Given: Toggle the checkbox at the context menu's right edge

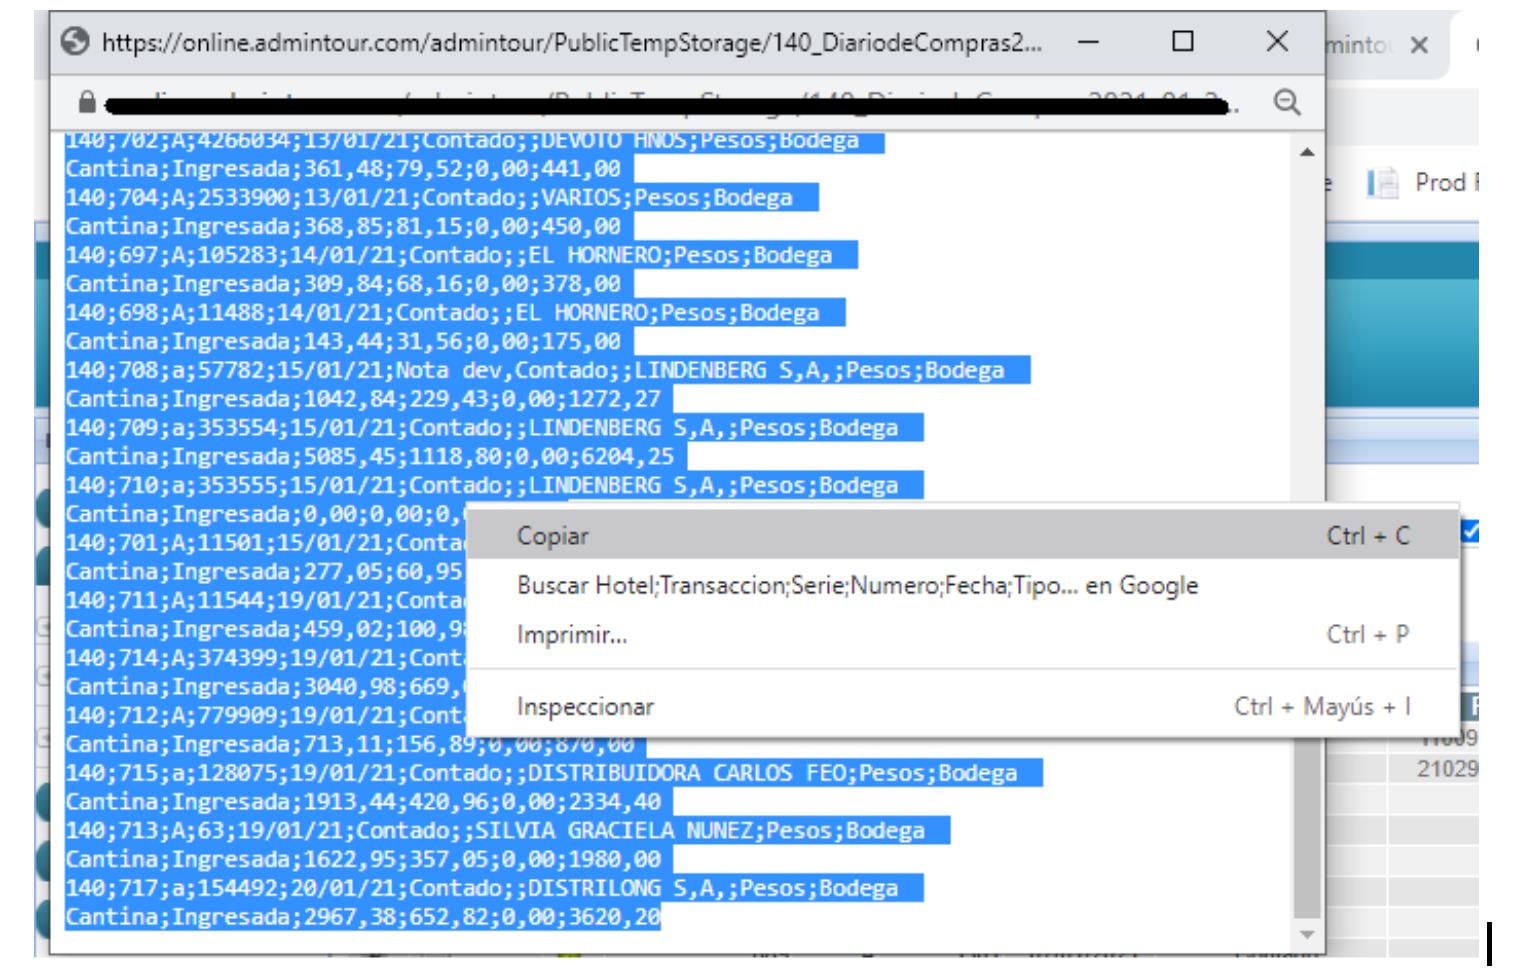Looking at the screenshot, I should [1468, 533].
